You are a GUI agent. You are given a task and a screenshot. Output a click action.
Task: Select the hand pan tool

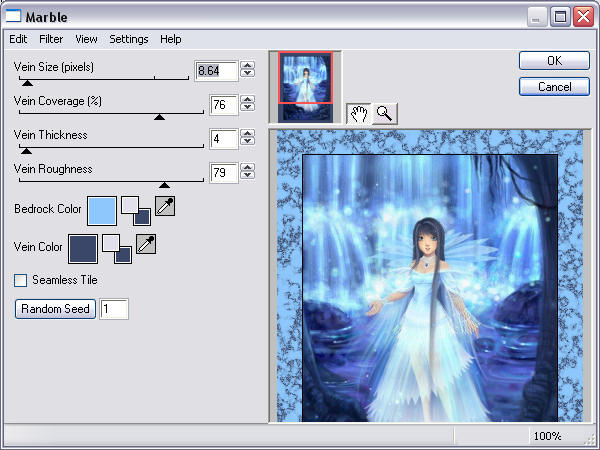click(x=359, y=114)
